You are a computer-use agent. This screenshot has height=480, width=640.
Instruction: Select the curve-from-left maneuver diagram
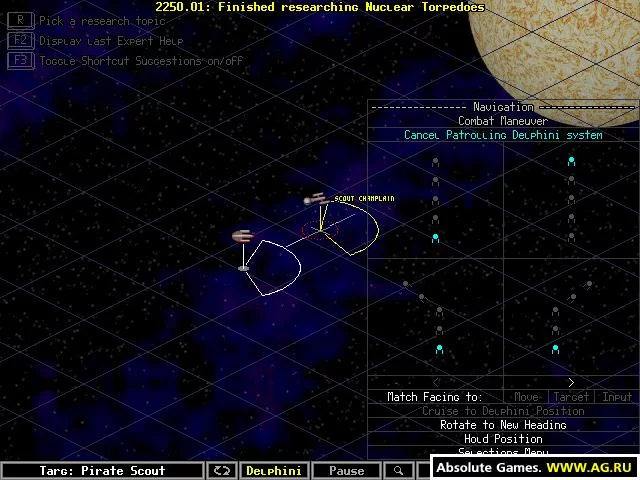pyautogui.click(x=436, y=317)
